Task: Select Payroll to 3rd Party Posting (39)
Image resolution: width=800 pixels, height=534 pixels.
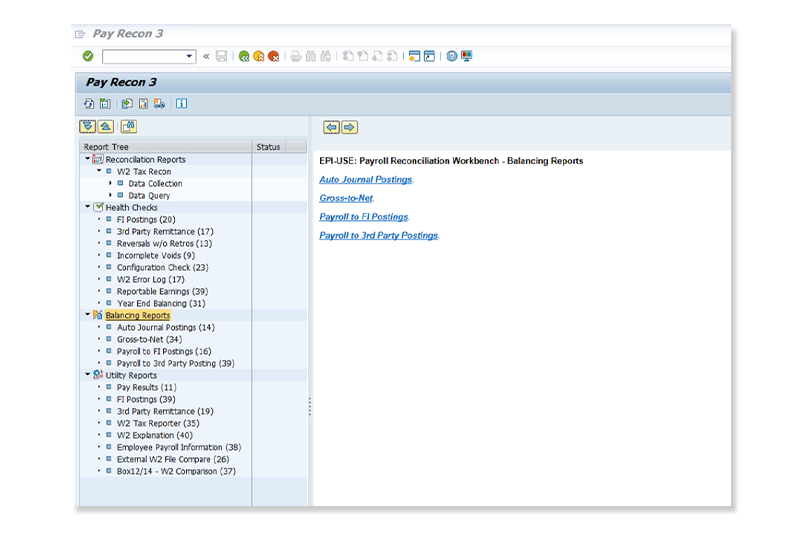Action: coord(176,363)
